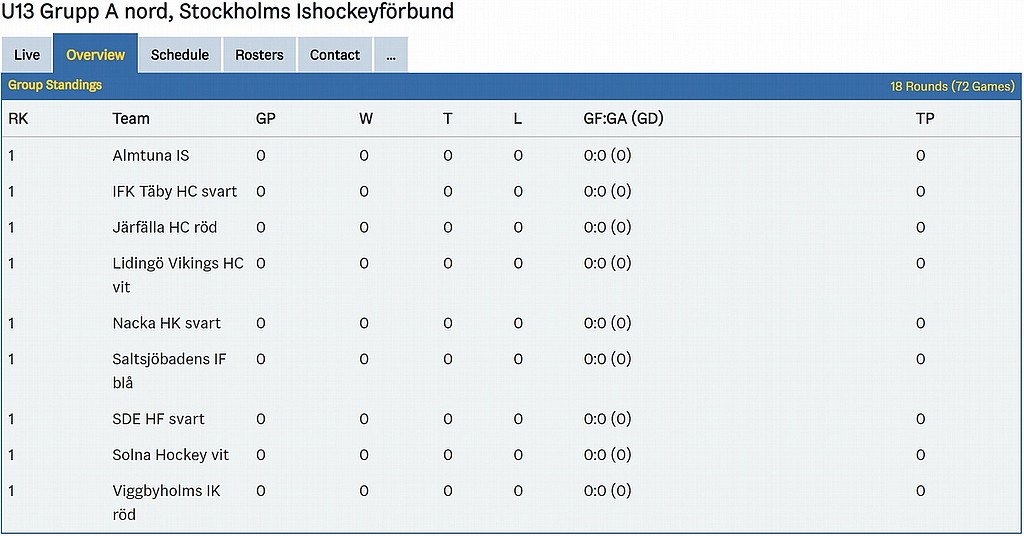Click Nacka HK svart team

tap(167, 324)
